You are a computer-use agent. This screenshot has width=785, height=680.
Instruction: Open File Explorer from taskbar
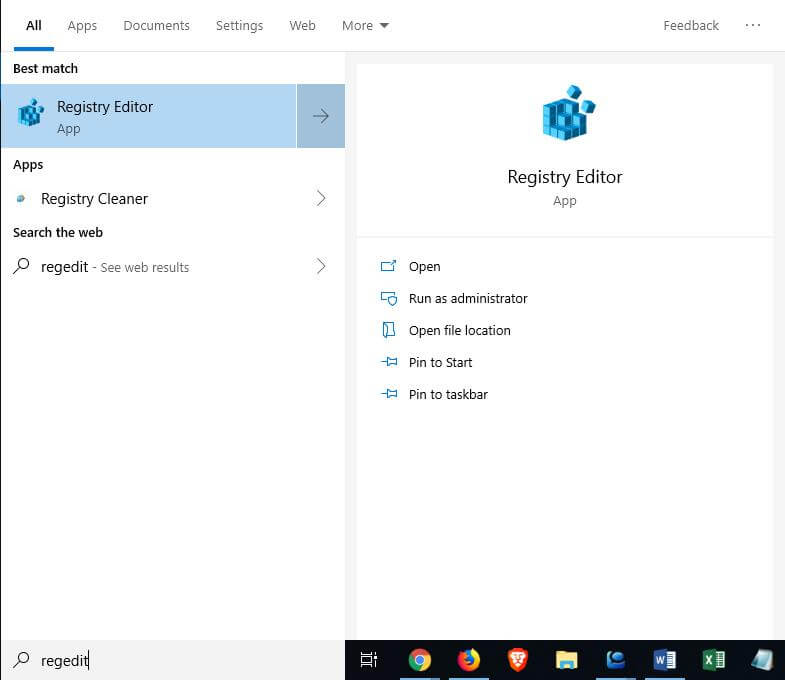(x=567, y=660)
